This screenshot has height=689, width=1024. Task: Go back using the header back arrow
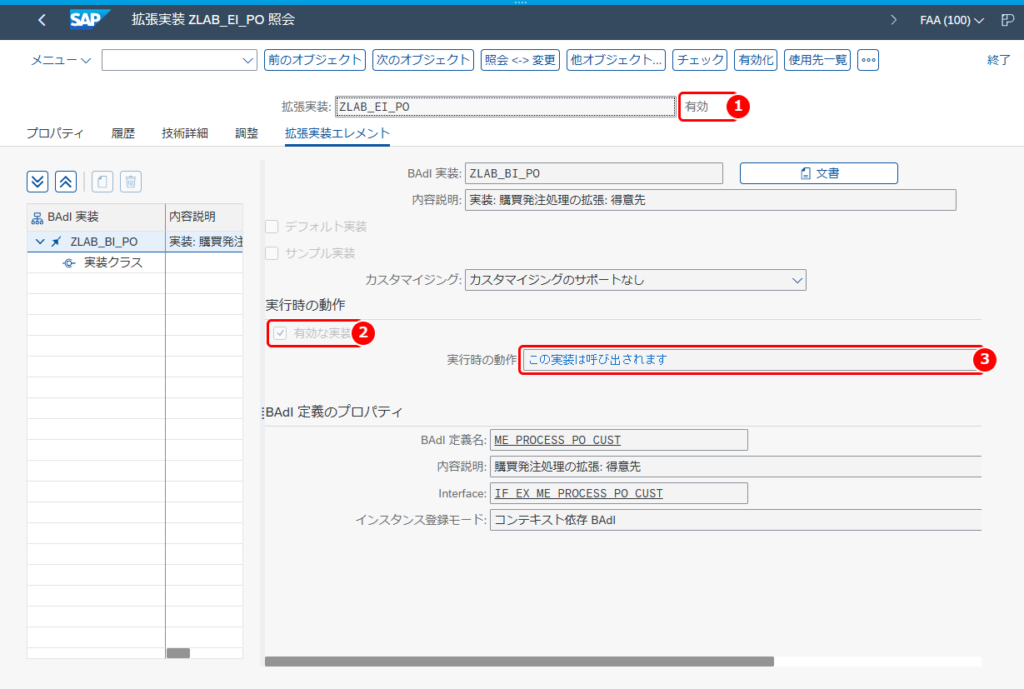tap(42, 20)
